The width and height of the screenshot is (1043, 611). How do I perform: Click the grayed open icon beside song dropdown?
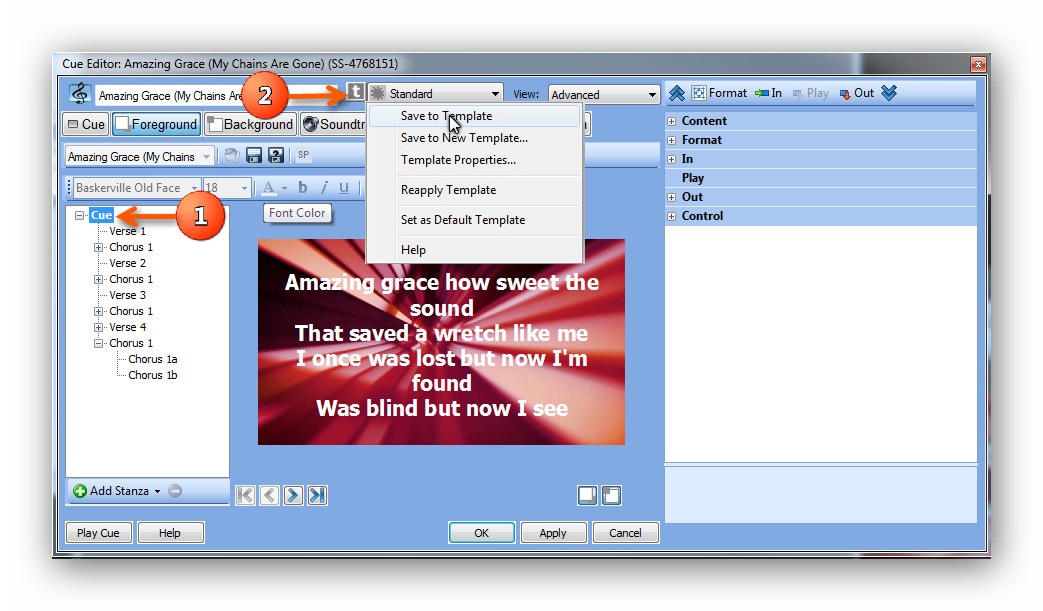231,156
